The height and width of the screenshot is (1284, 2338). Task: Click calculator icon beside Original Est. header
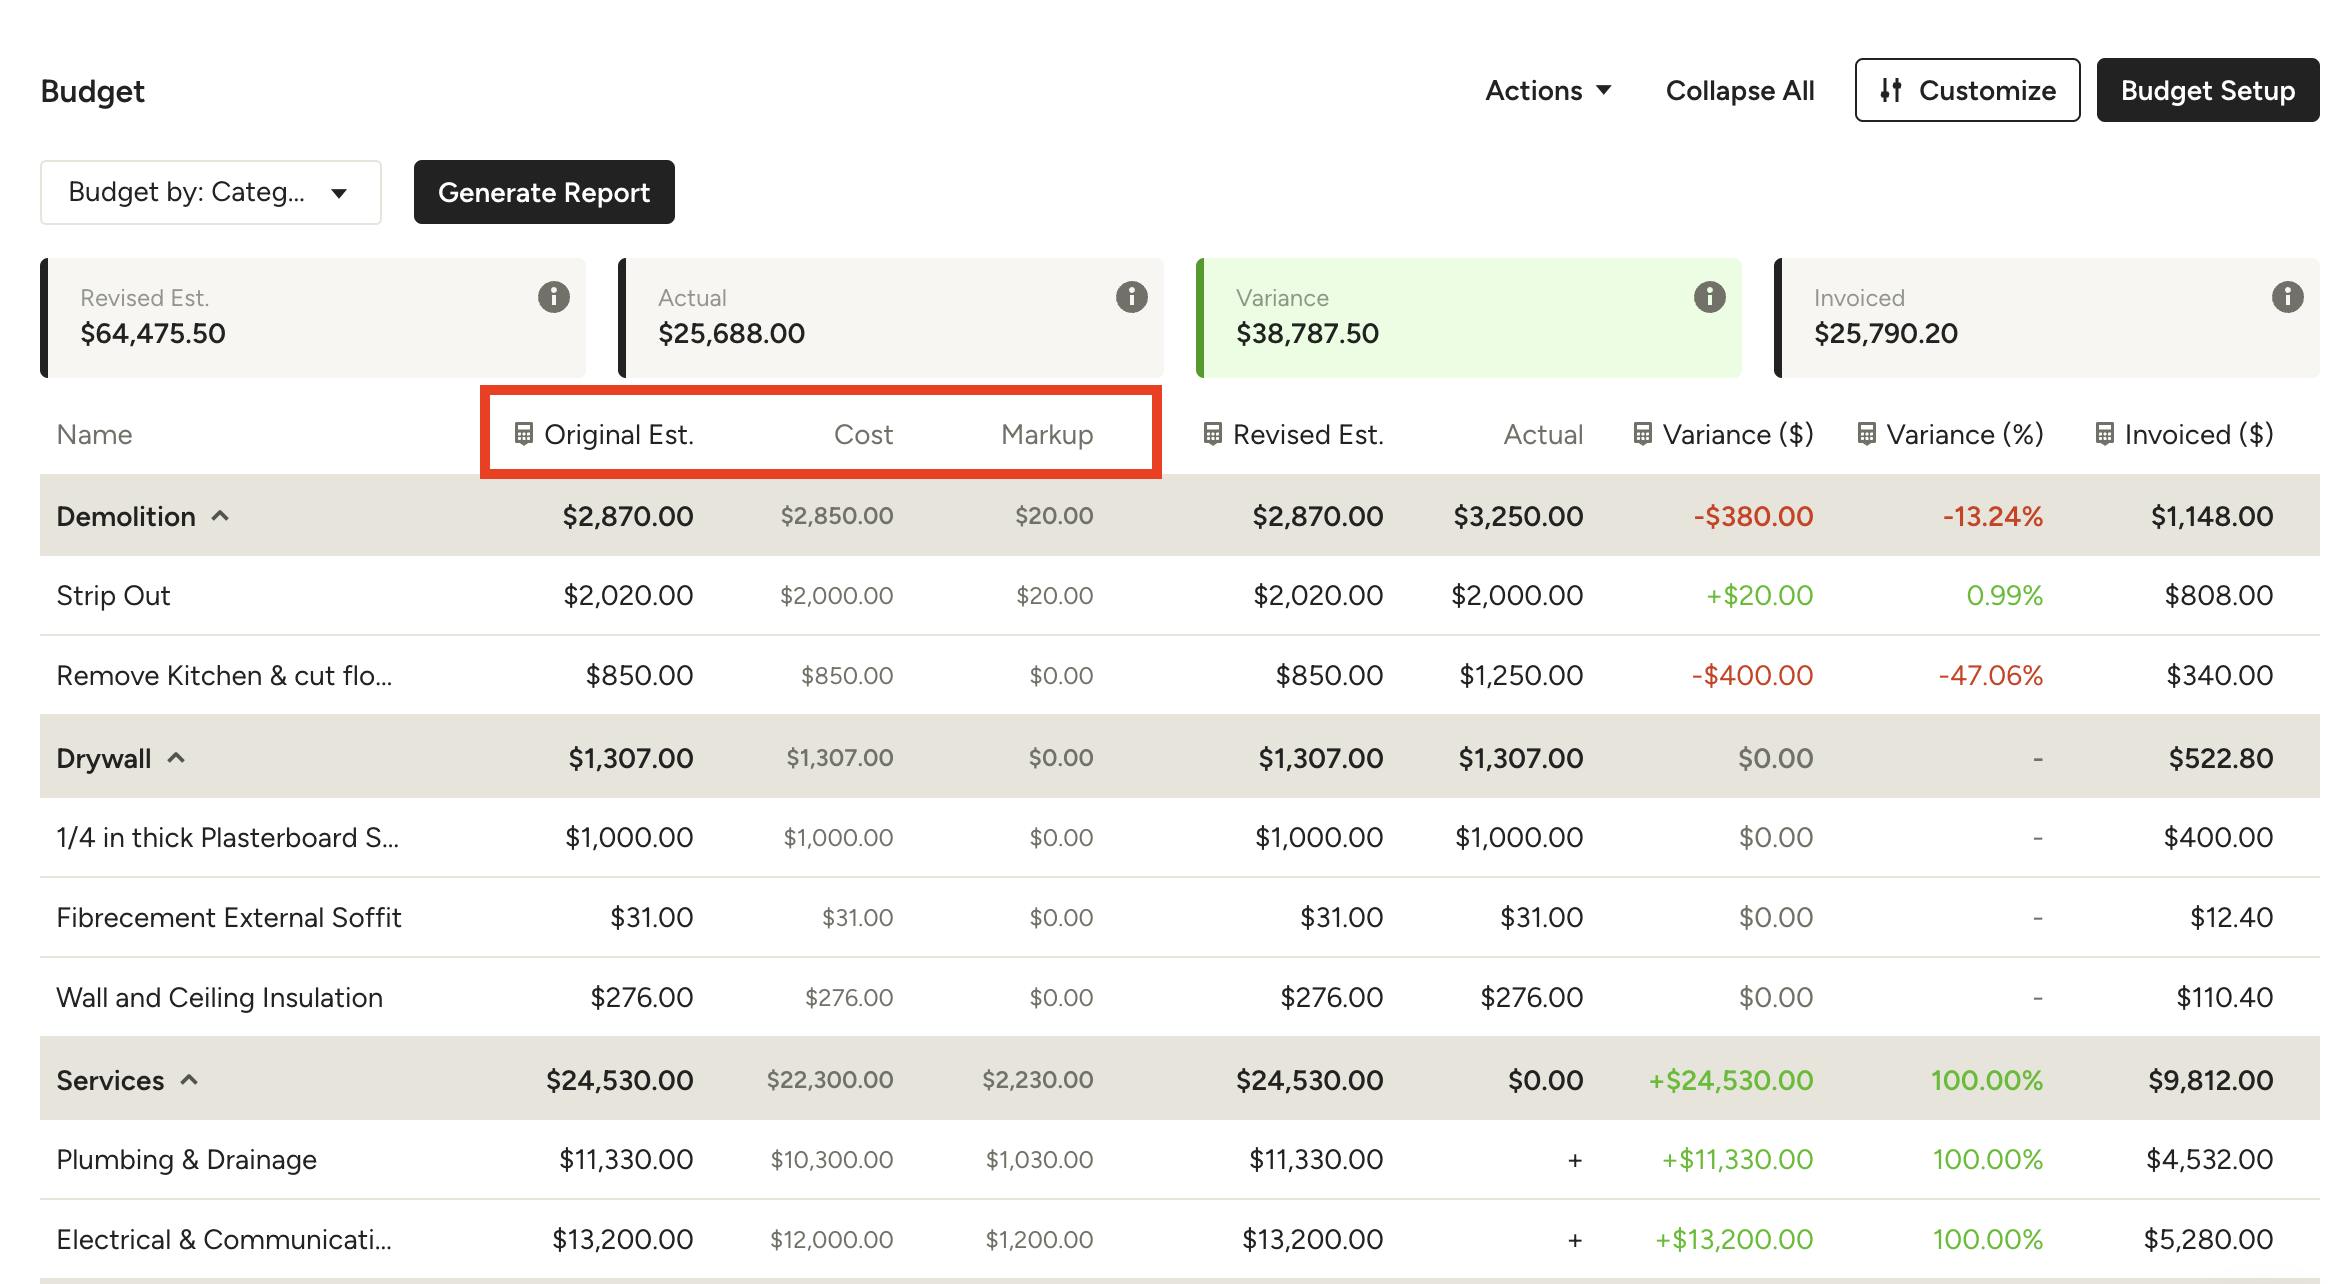pyautogui.click(x=523, y=434)
